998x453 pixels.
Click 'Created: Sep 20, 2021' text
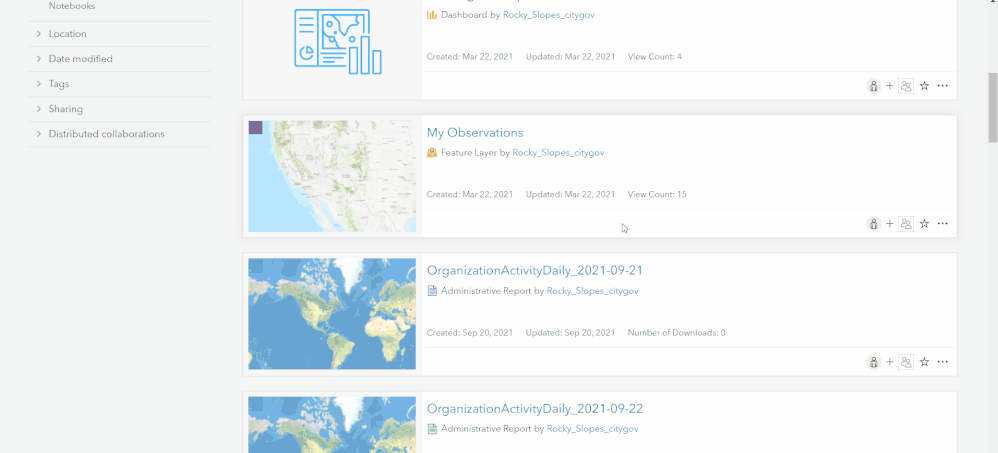point(470,332)
